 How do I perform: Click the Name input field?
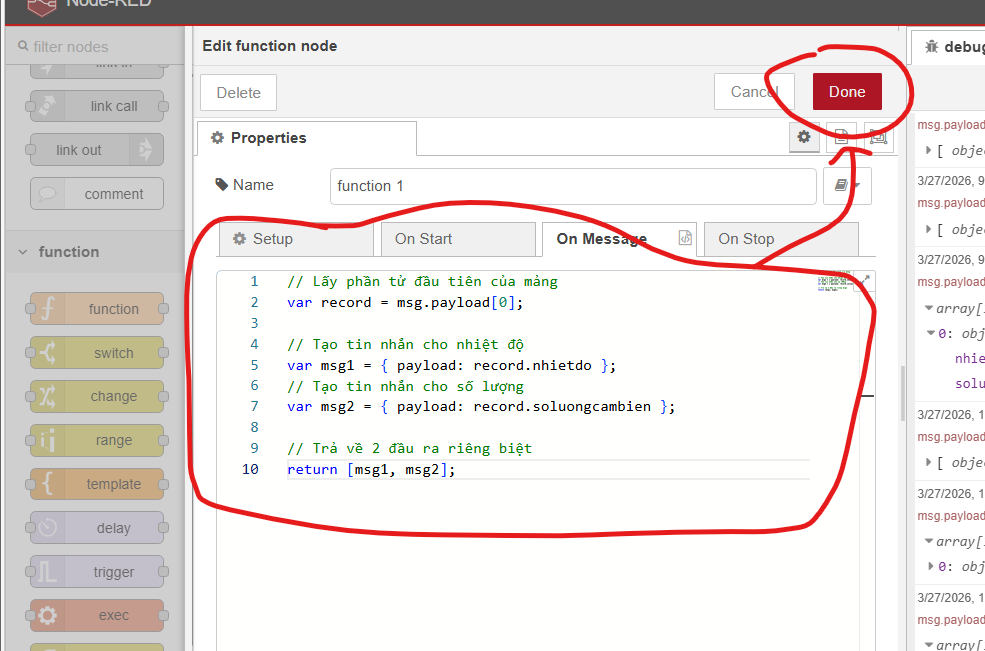click(x=572, y=186)
